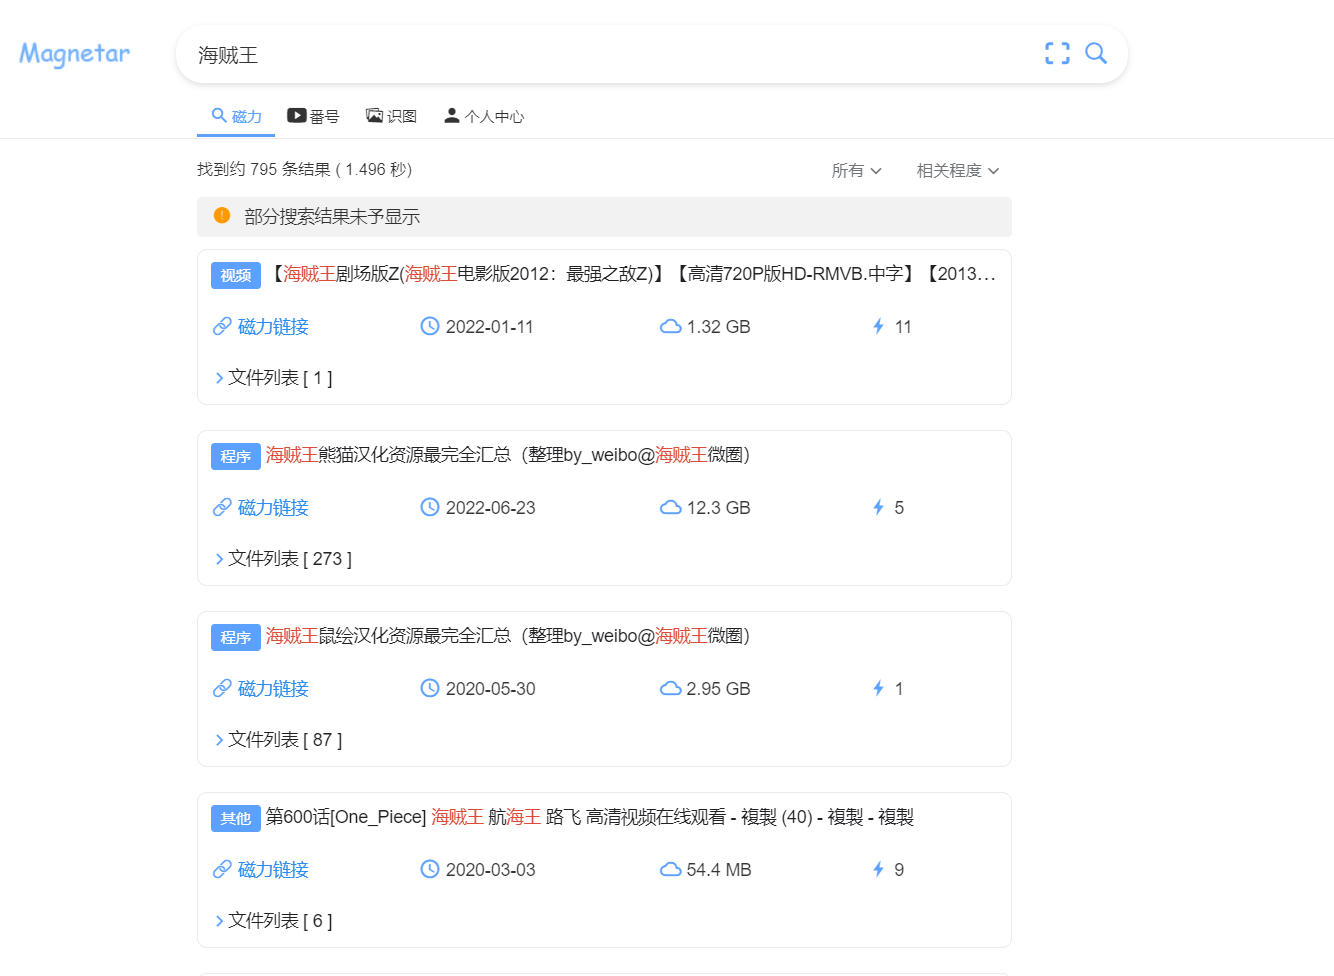The image size is (1334, 976).
Task: Click the 程序 badge on the 鼠绘汉化 result
Action: 235,636
